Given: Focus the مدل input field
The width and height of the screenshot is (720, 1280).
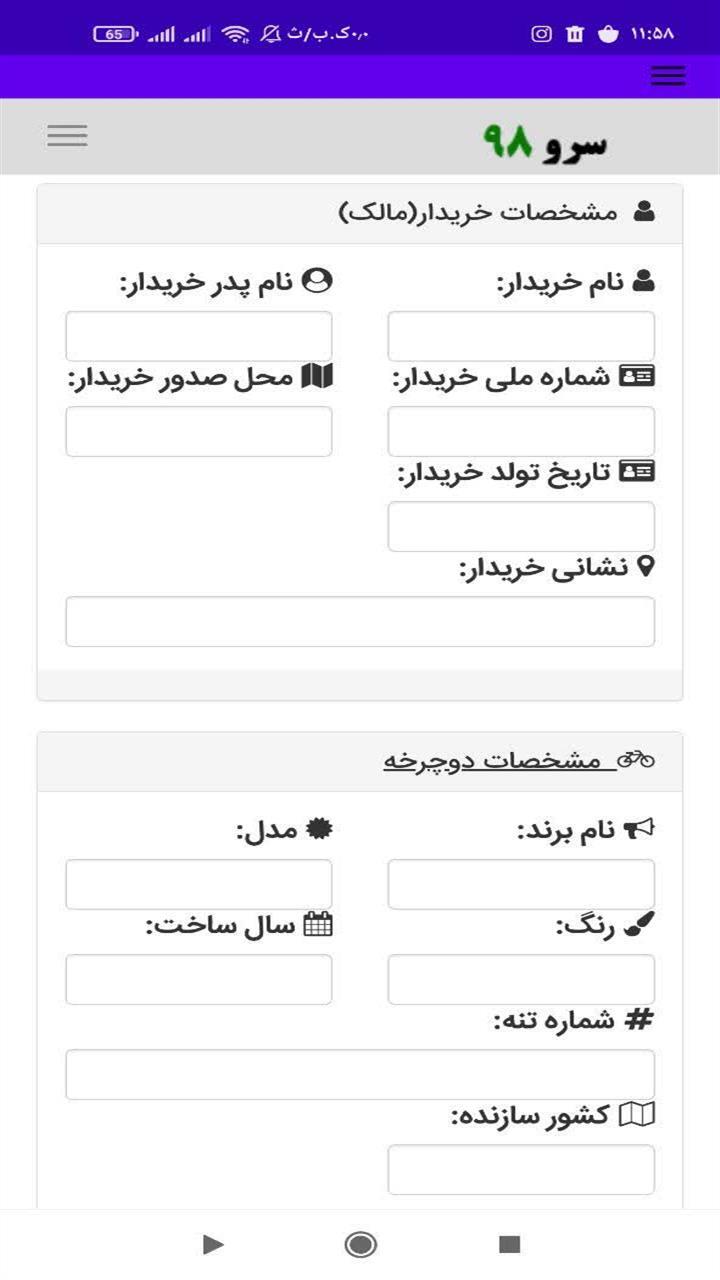Looking at the screenshot, I should 199,884.
